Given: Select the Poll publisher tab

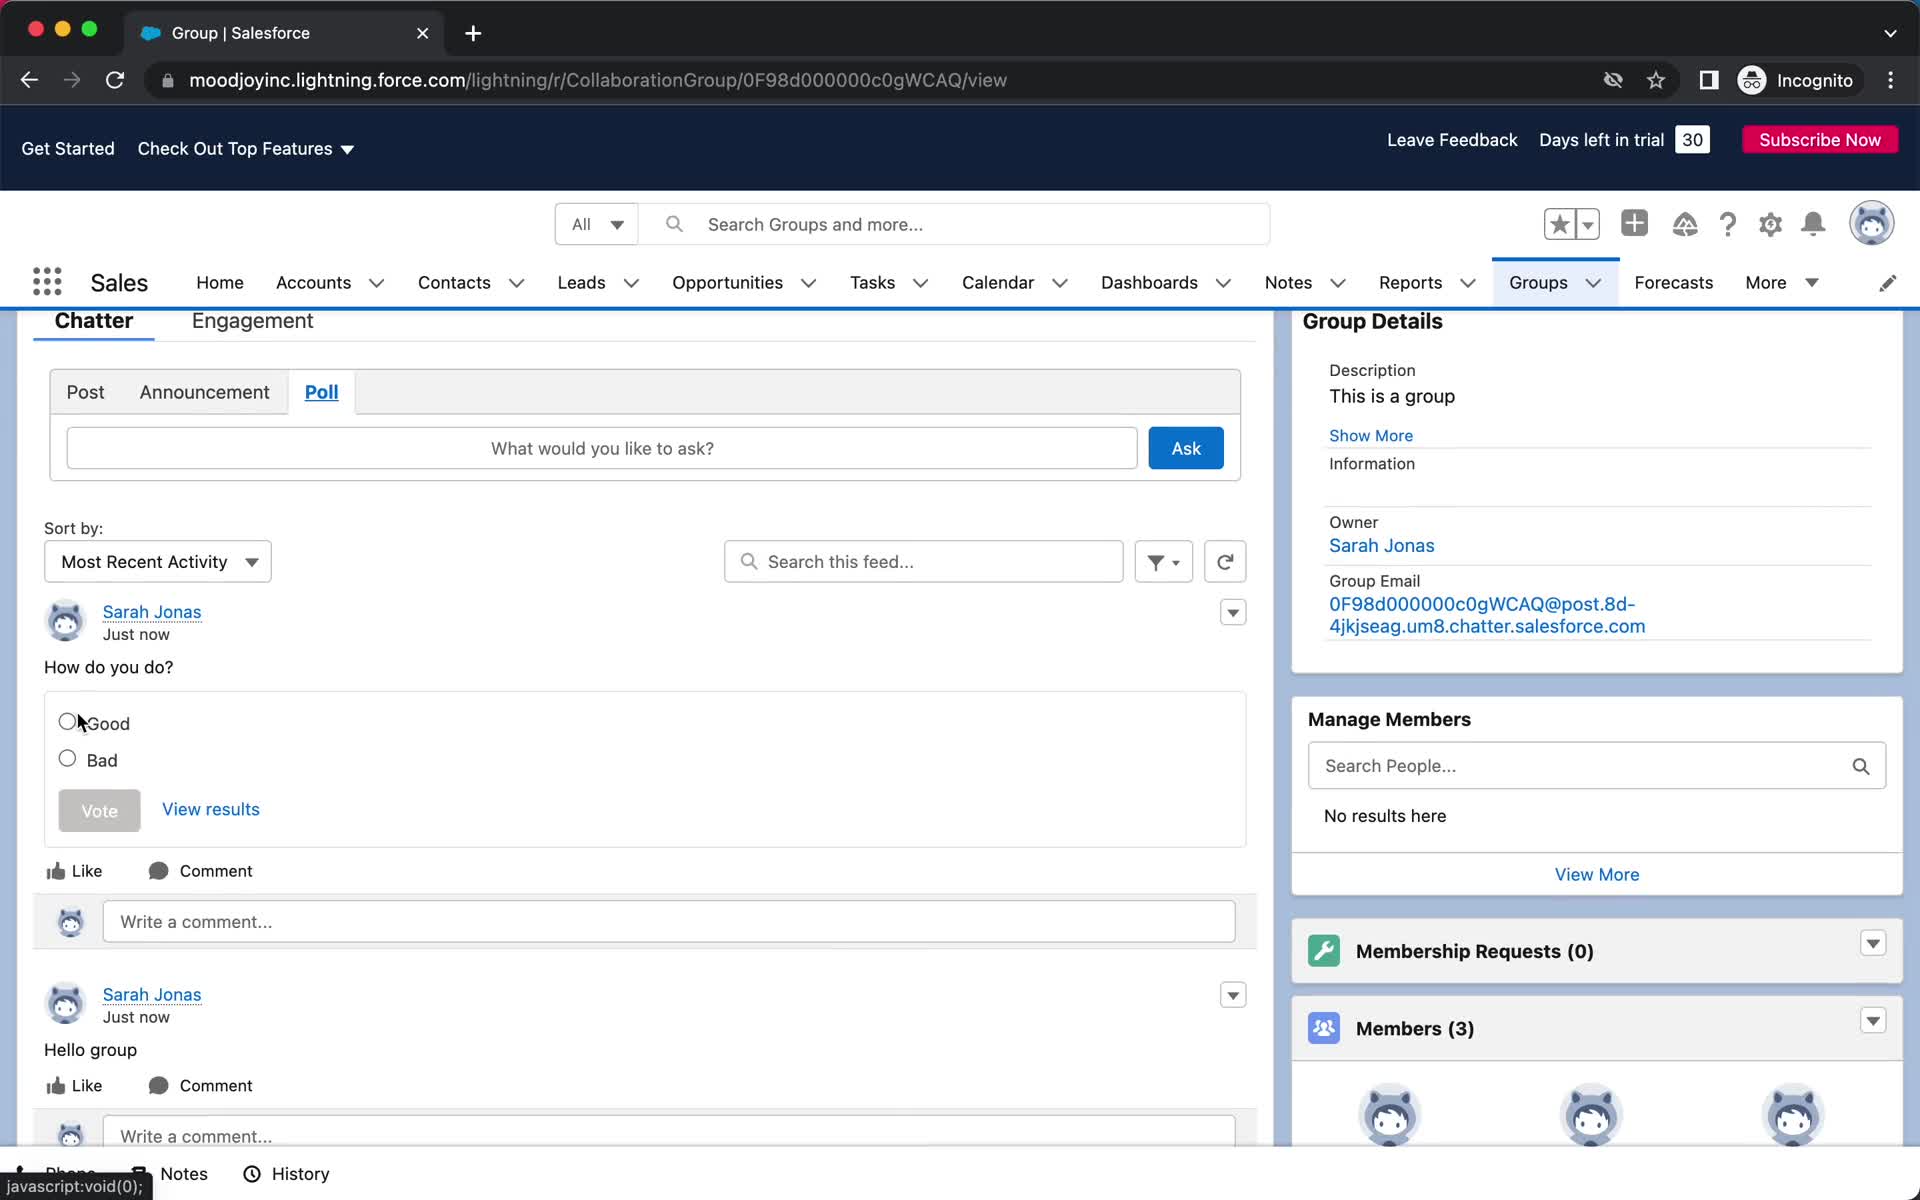Looking at the screenshot, I should coord(321,392).
